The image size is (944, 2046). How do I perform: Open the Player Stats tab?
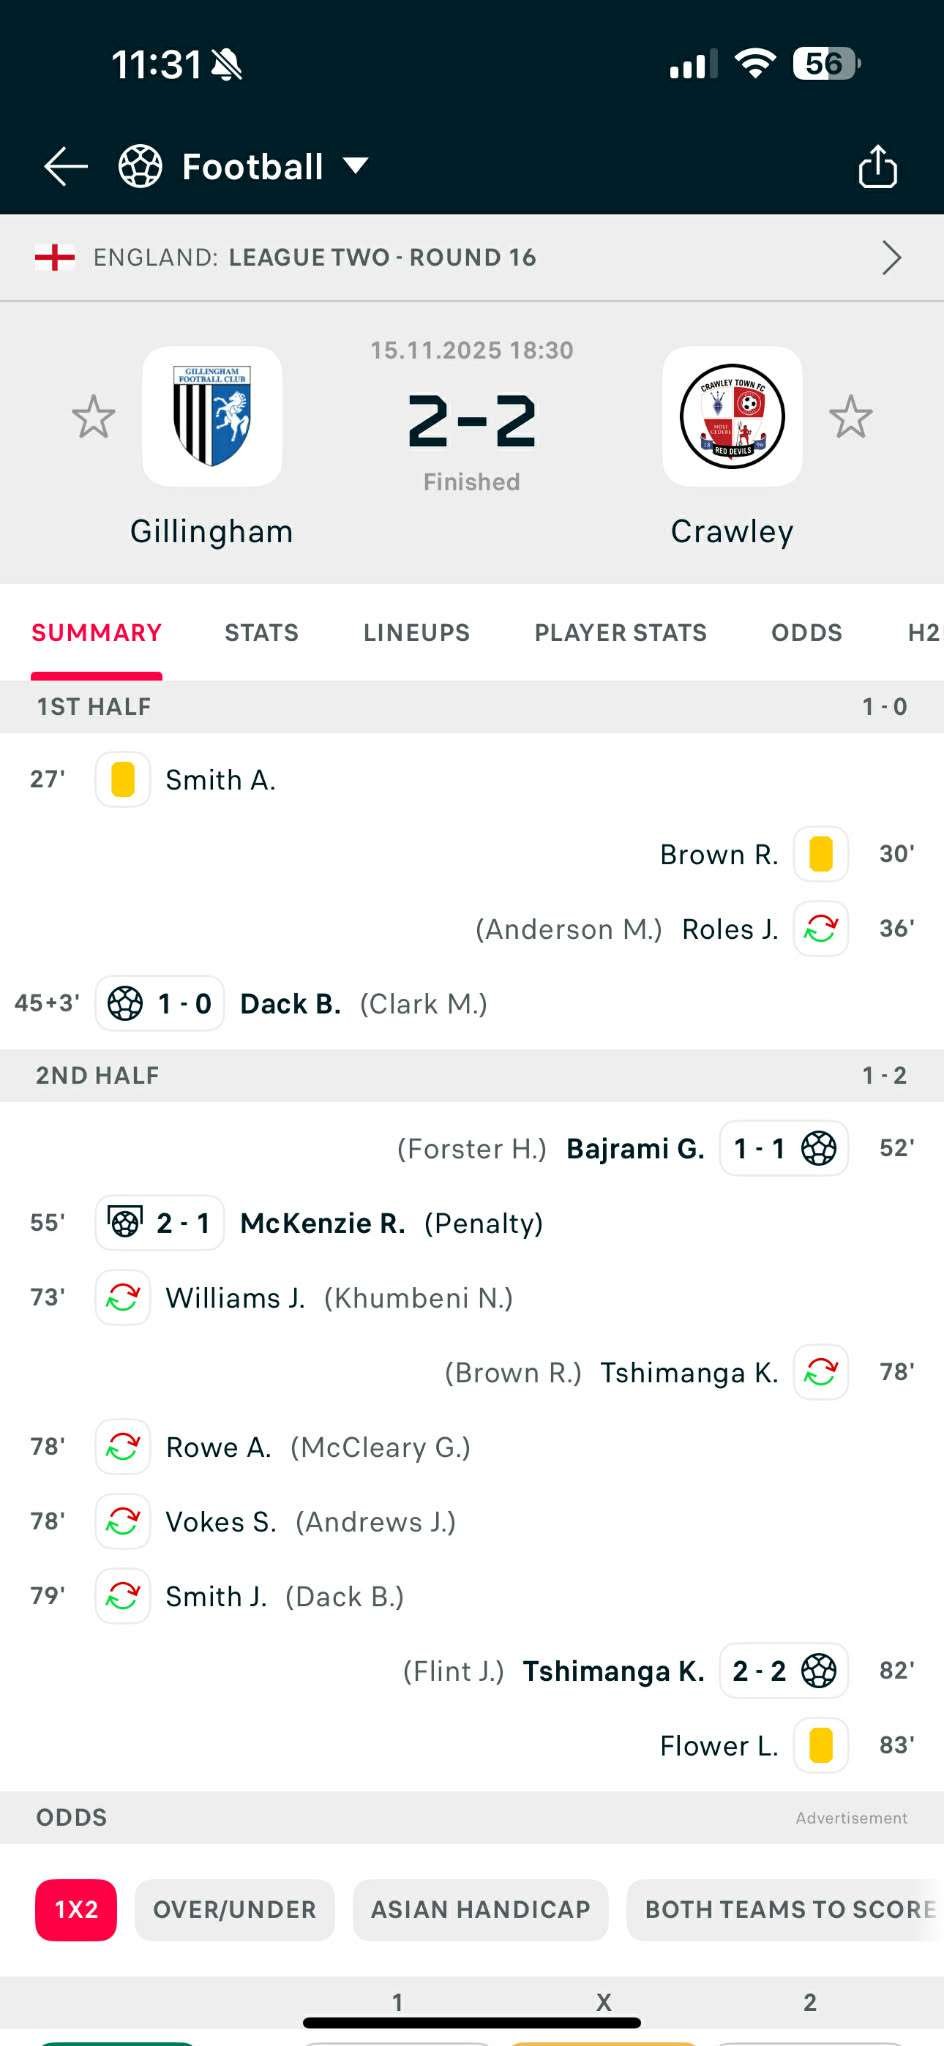click(620, 632)
